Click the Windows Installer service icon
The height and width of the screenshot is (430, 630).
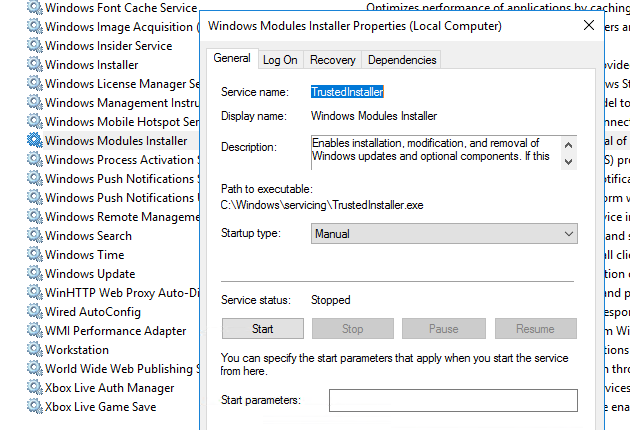35,64
